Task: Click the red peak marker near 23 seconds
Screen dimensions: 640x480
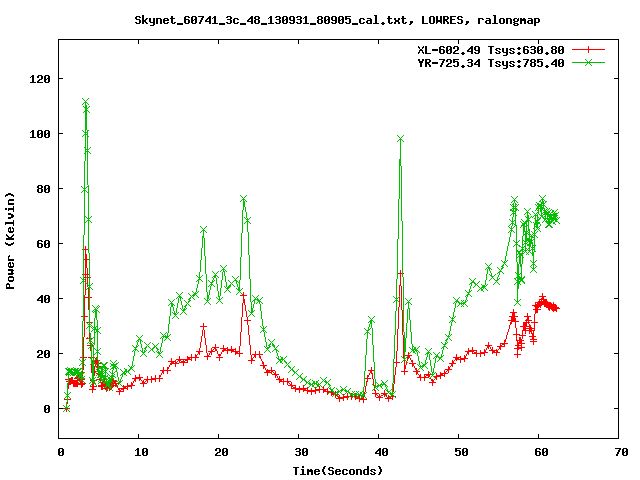Action: pos(244,294)
